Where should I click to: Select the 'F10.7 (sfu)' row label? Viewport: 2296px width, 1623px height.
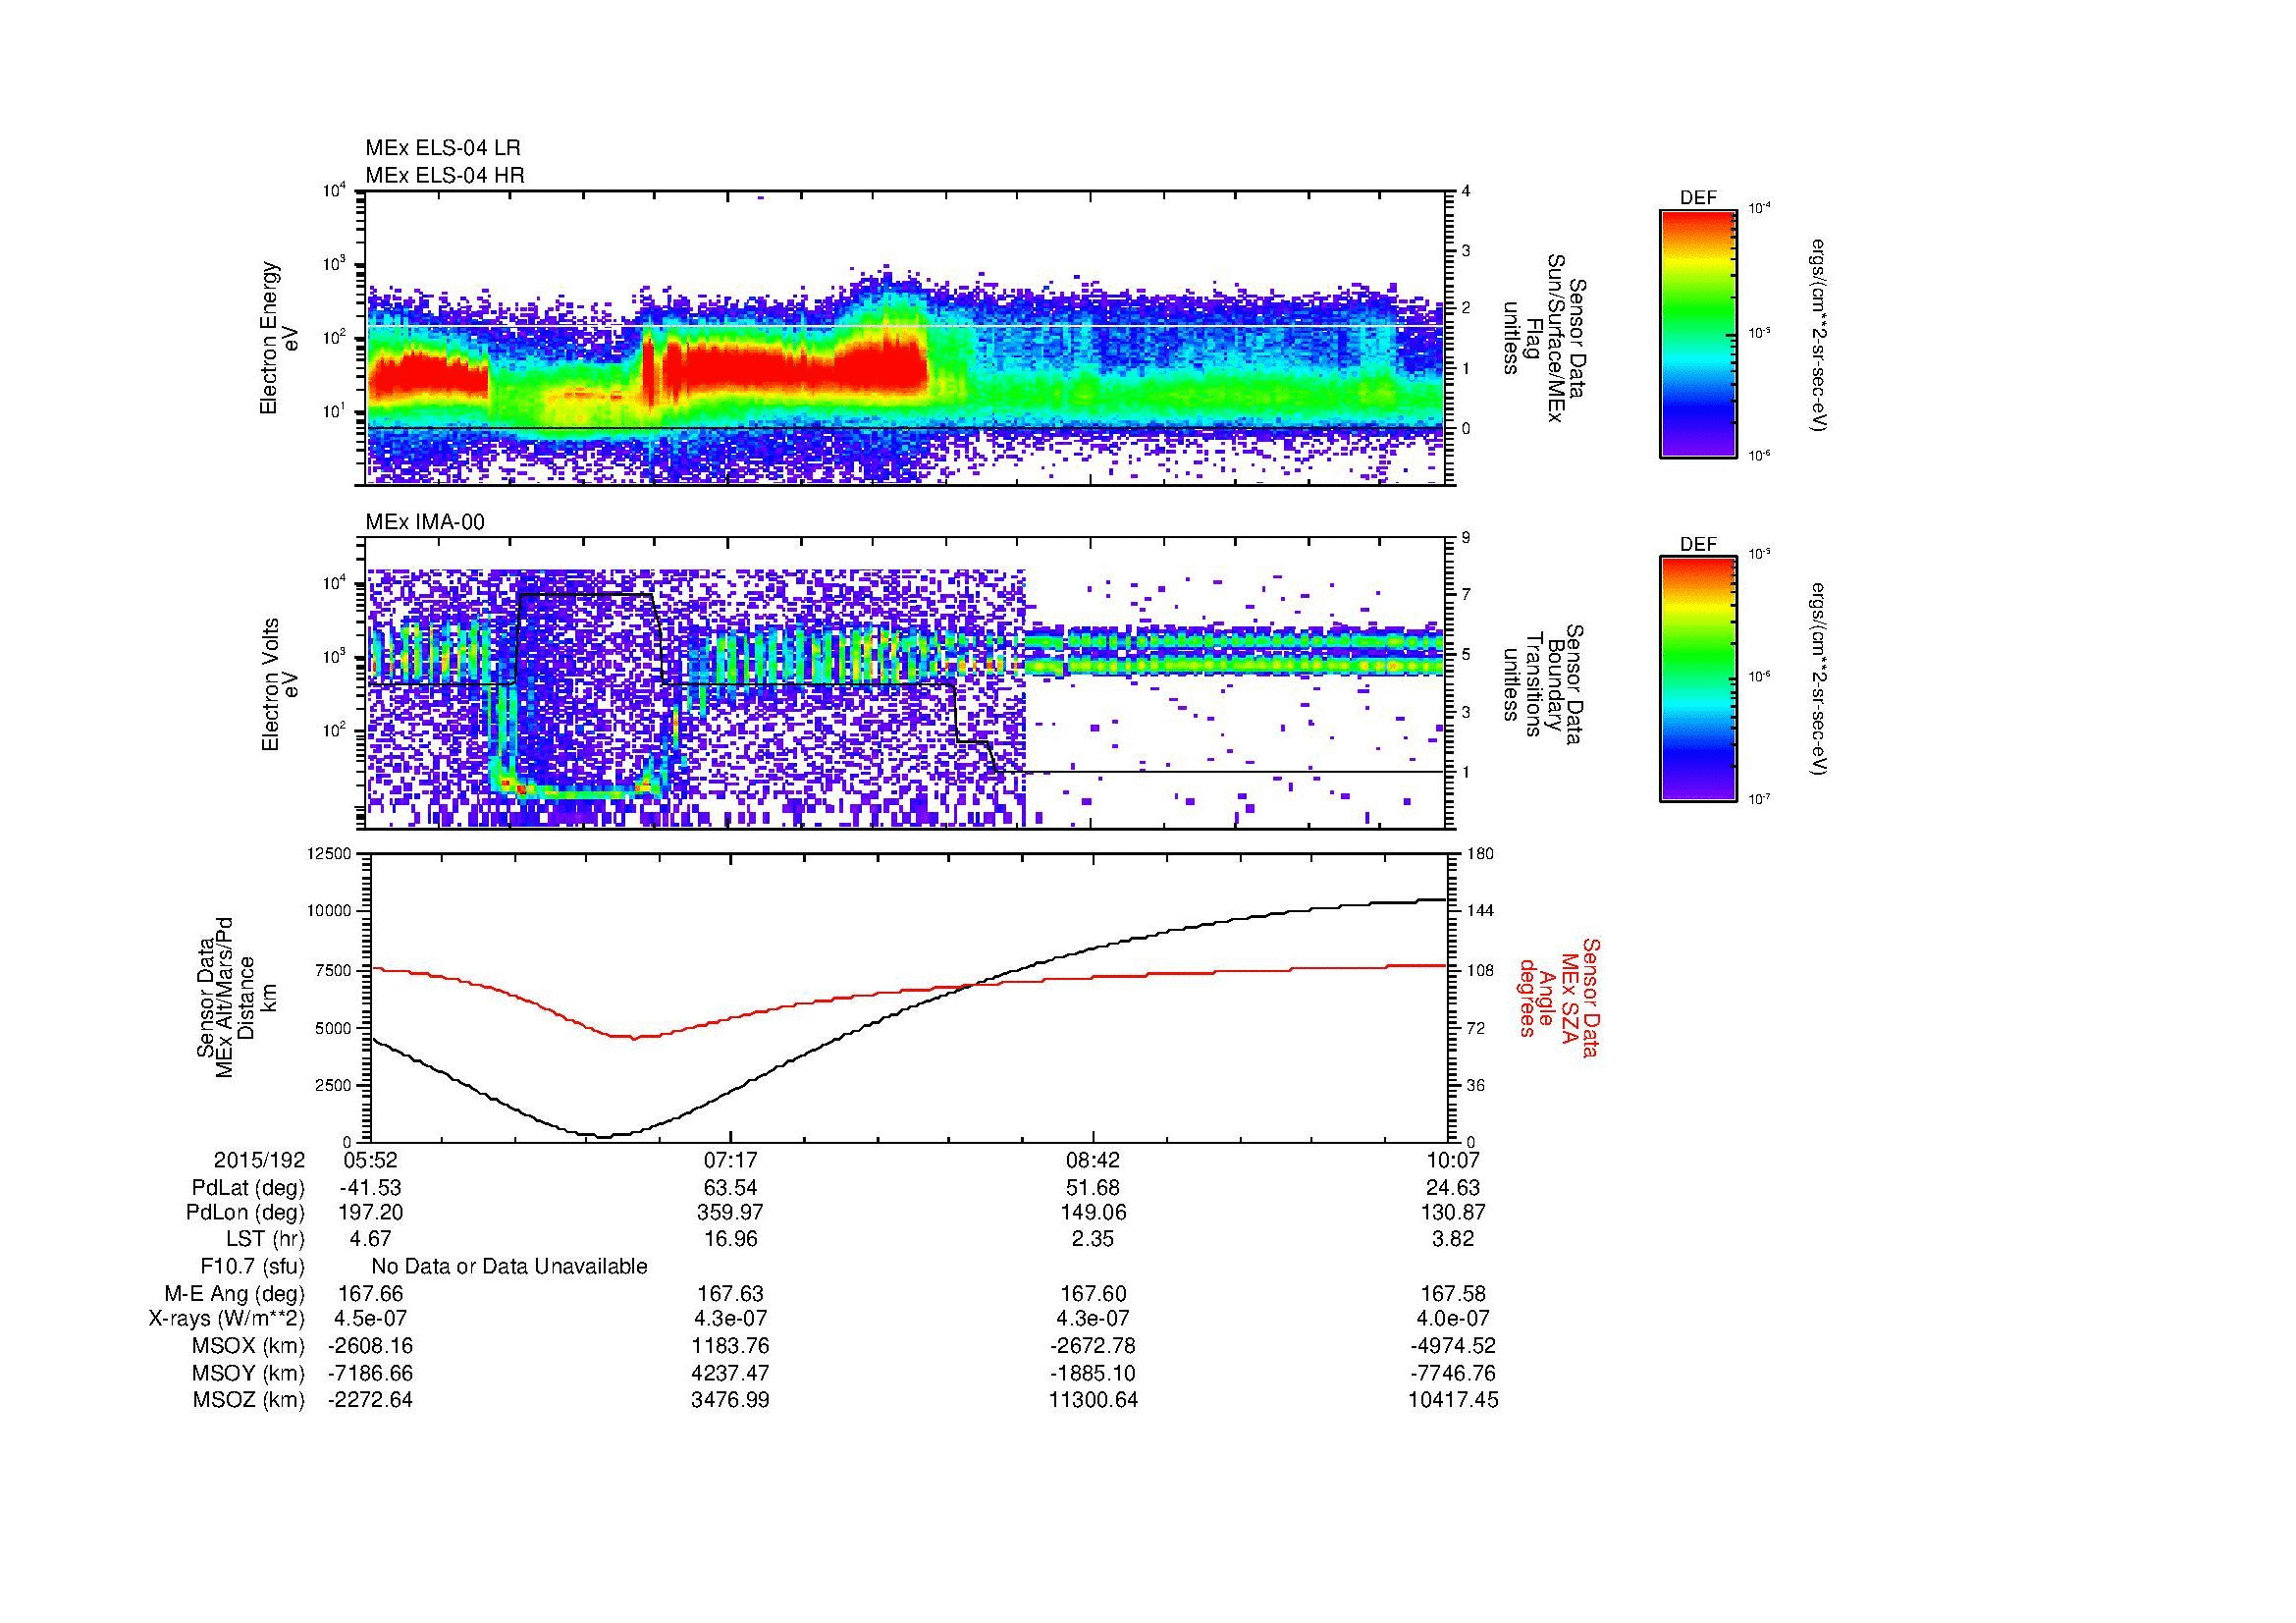[252, 1266]
